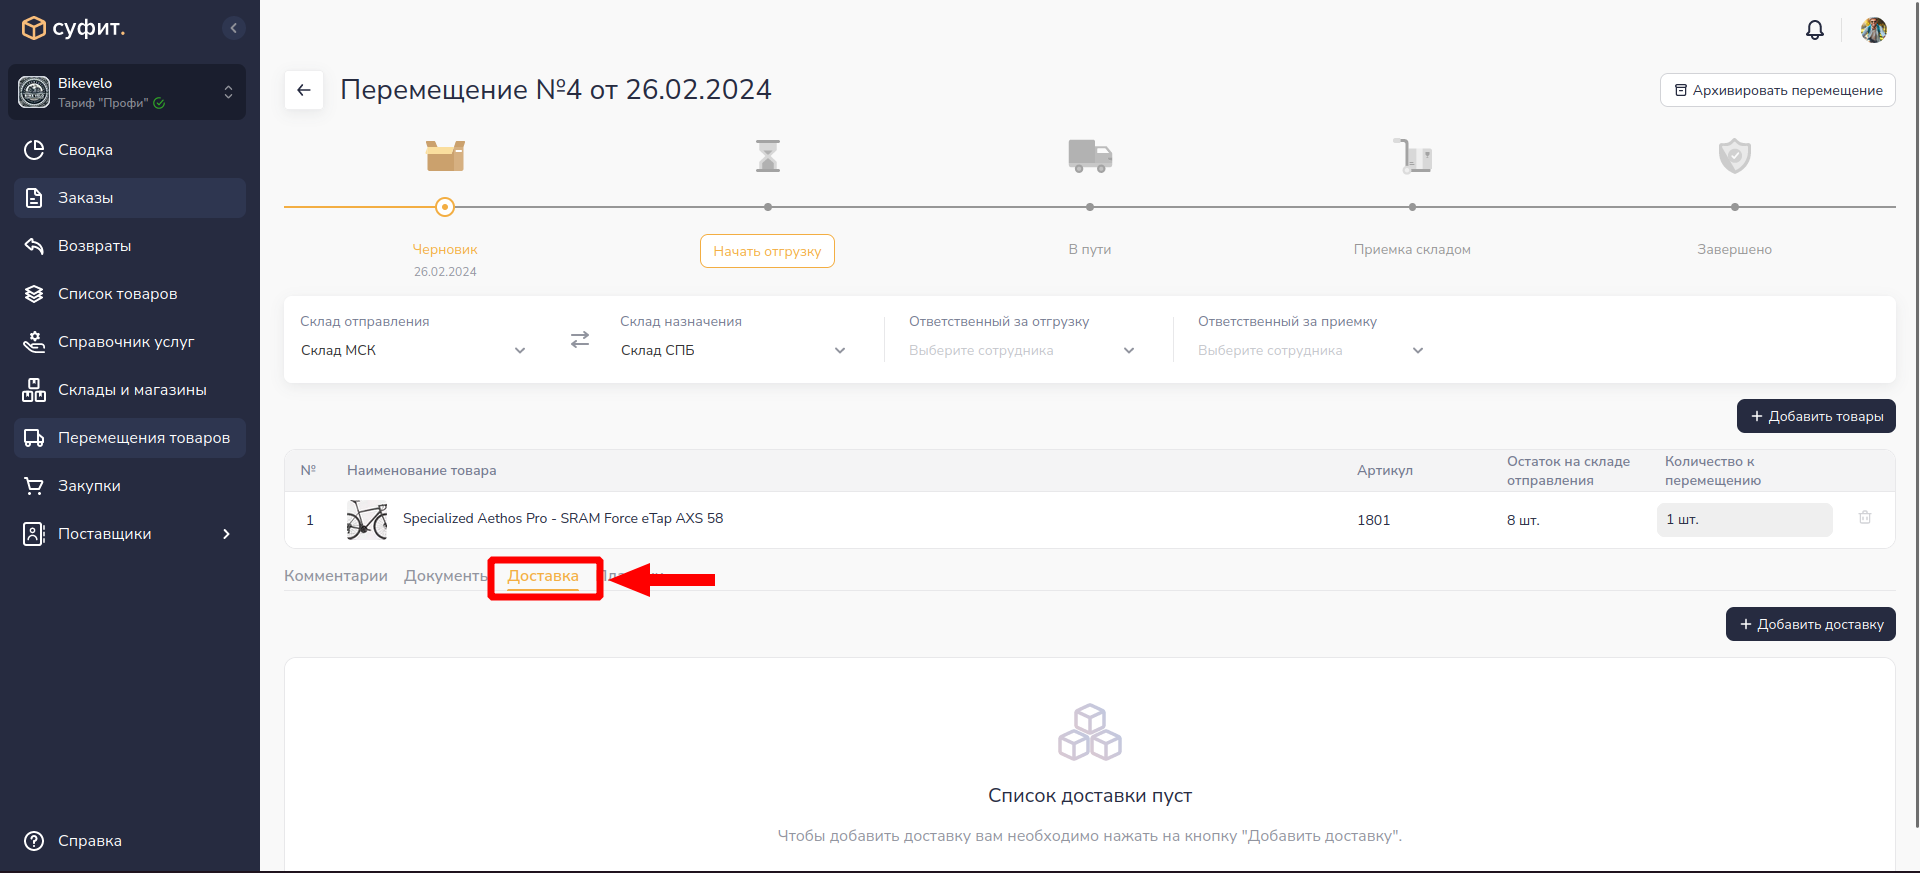Open Заказы in the sidebar
1920x873 pixels.
click(130, 198)
